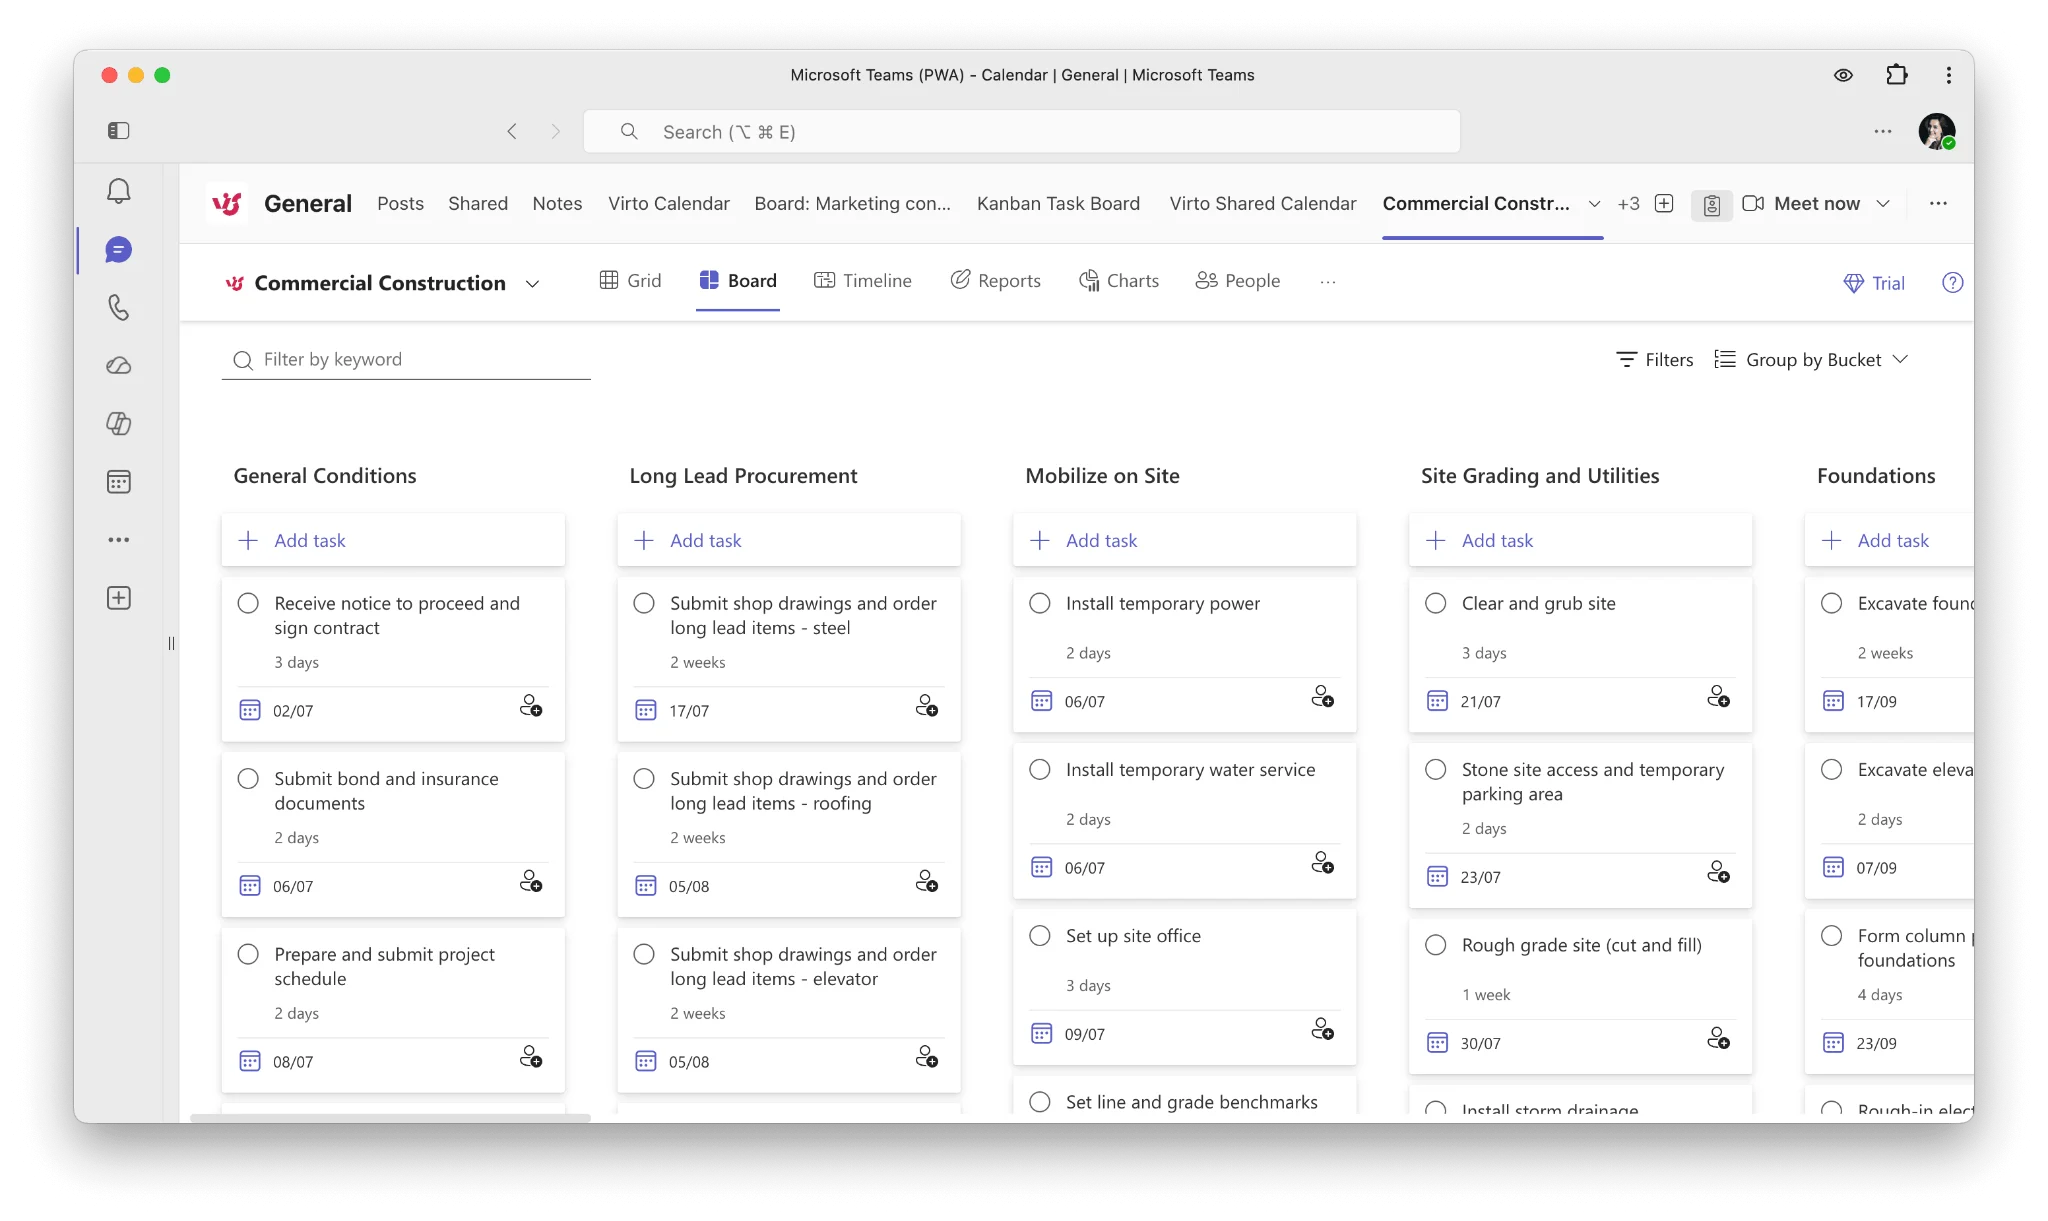2048x1221 pixels.
Task: Click the horizontal scrollbar at bottom
Action: coord(390,1118)
